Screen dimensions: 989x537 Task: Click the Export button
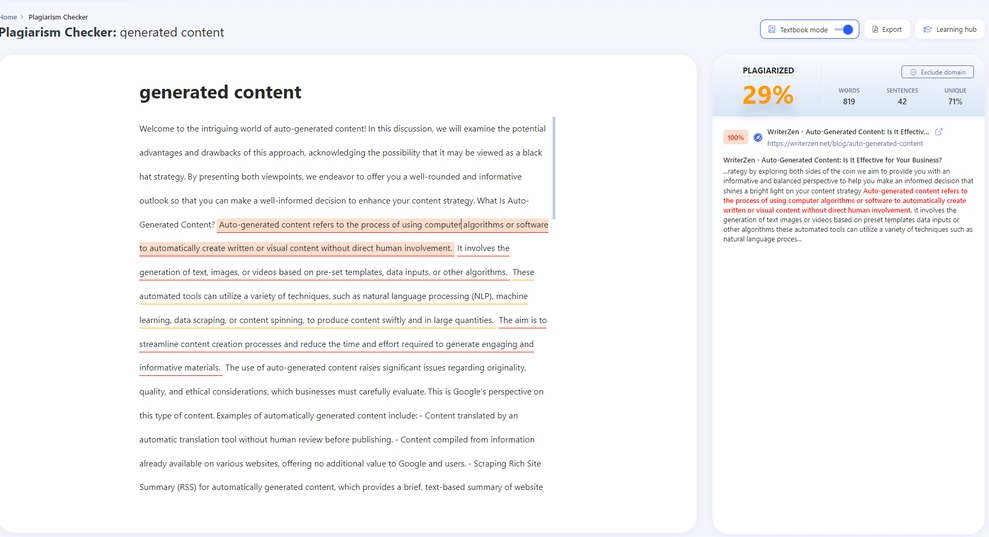click(886, 30)
